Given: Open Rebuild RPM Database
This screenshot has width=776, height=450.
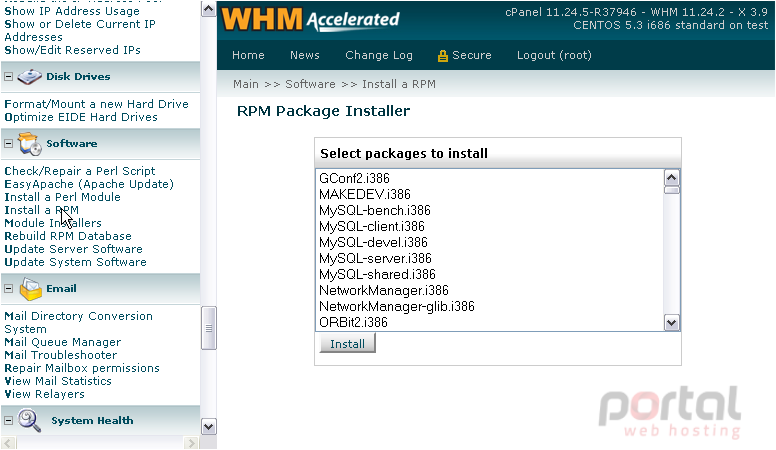Looking at the screenshot, I should (68, 236).
